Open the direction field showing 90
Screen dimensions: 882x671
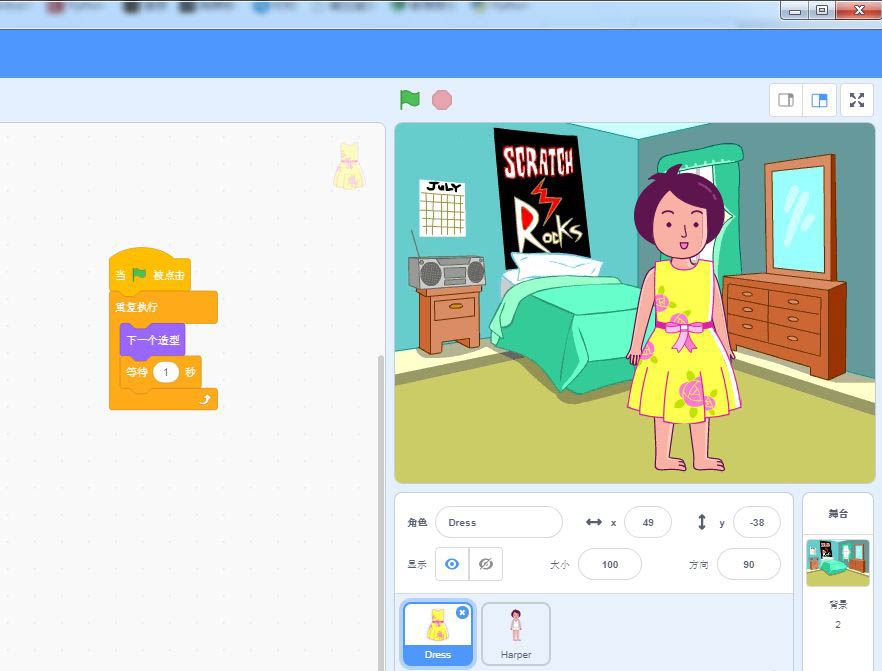pyautogui.click(x=748, y=564)
